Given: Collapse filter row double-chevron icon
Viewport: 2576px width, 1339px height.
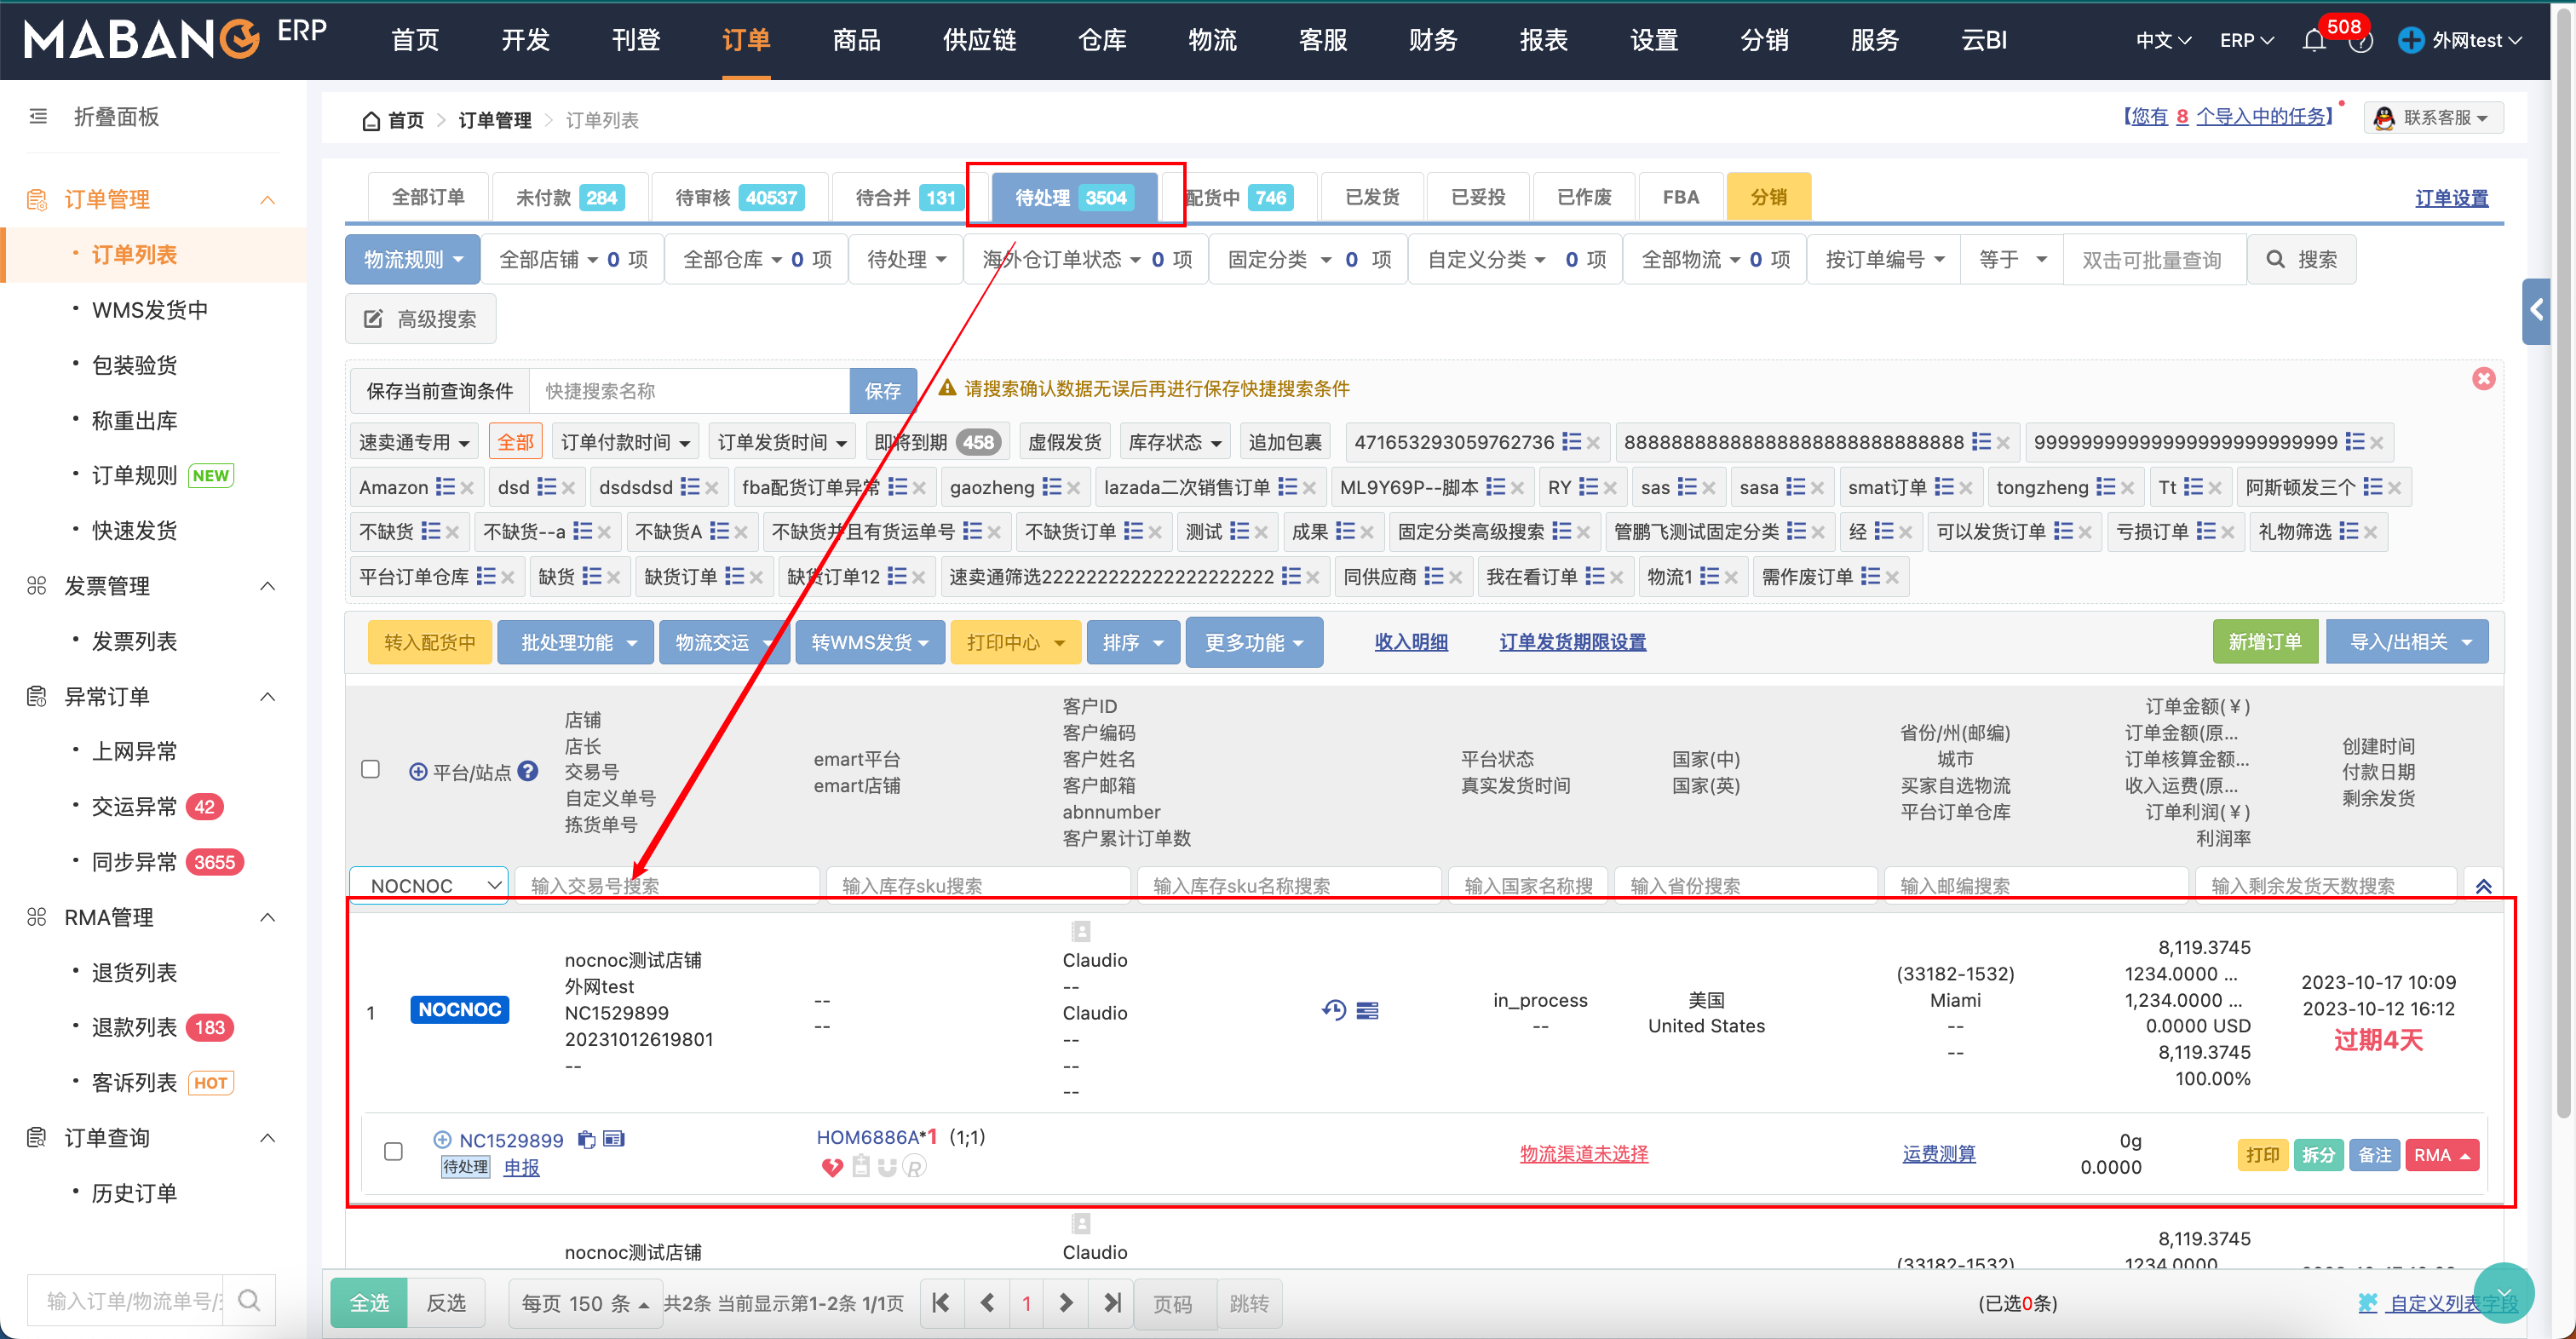Looking at the screenshot, I should (x=2483, y=886).
